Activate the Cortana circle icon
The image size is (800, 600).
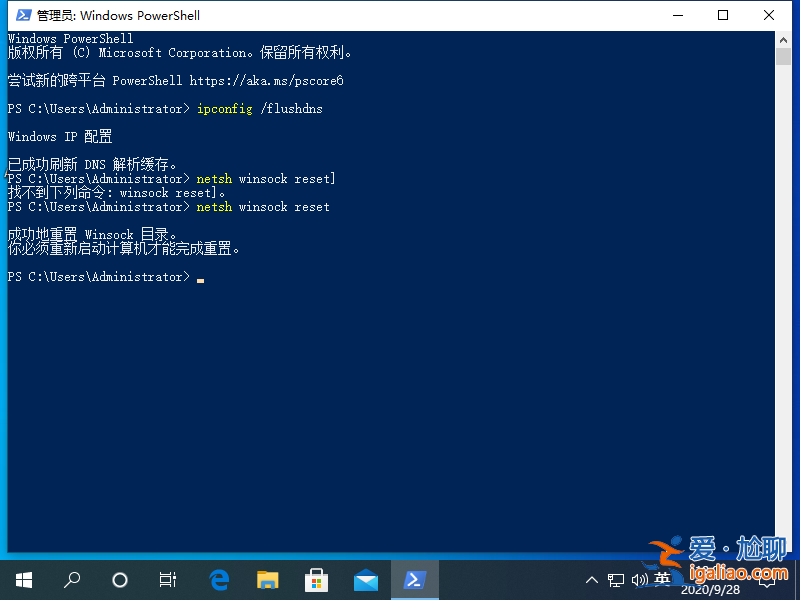[119, 579]
